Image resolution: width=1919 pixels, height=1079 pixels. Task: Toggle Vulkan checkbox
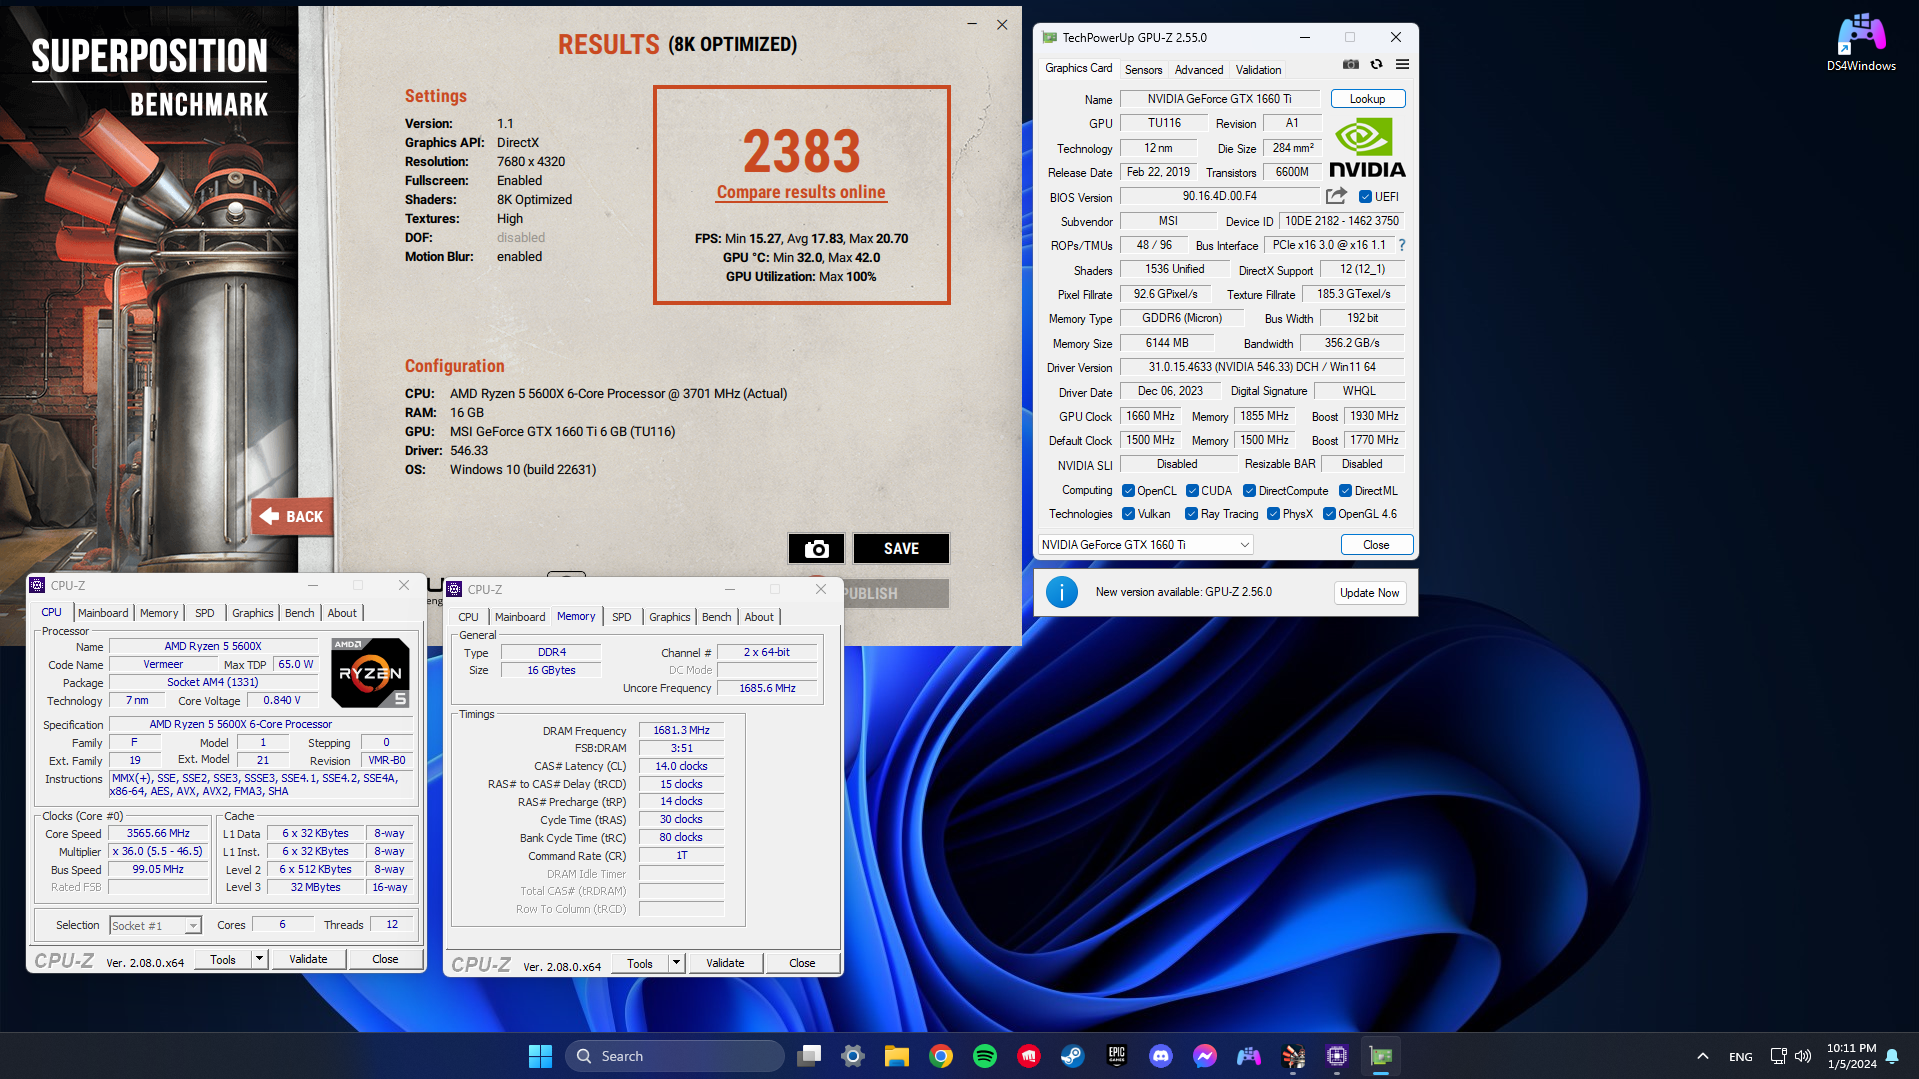(x=1128, y=514)
